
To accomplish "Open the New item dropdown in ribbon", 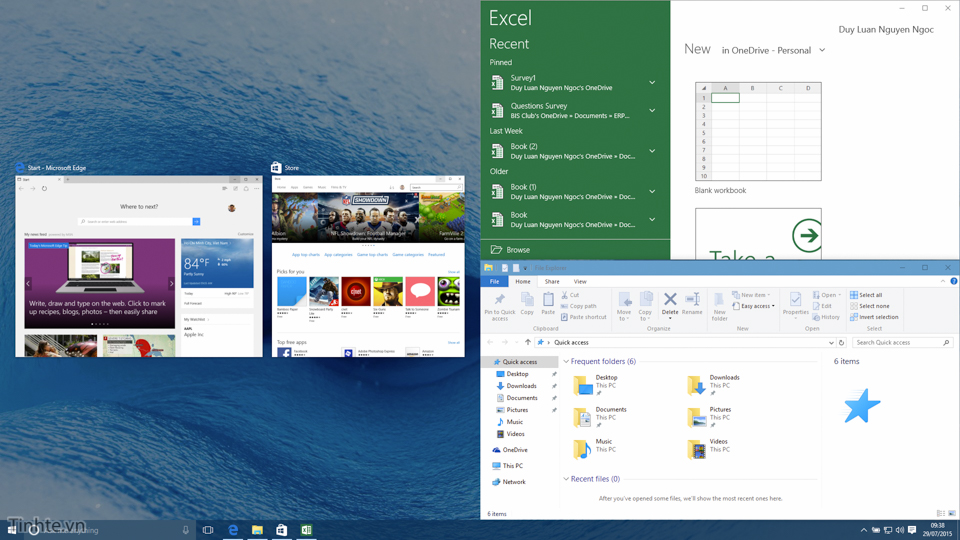I will pyautogui.click(x=751, y=295).
